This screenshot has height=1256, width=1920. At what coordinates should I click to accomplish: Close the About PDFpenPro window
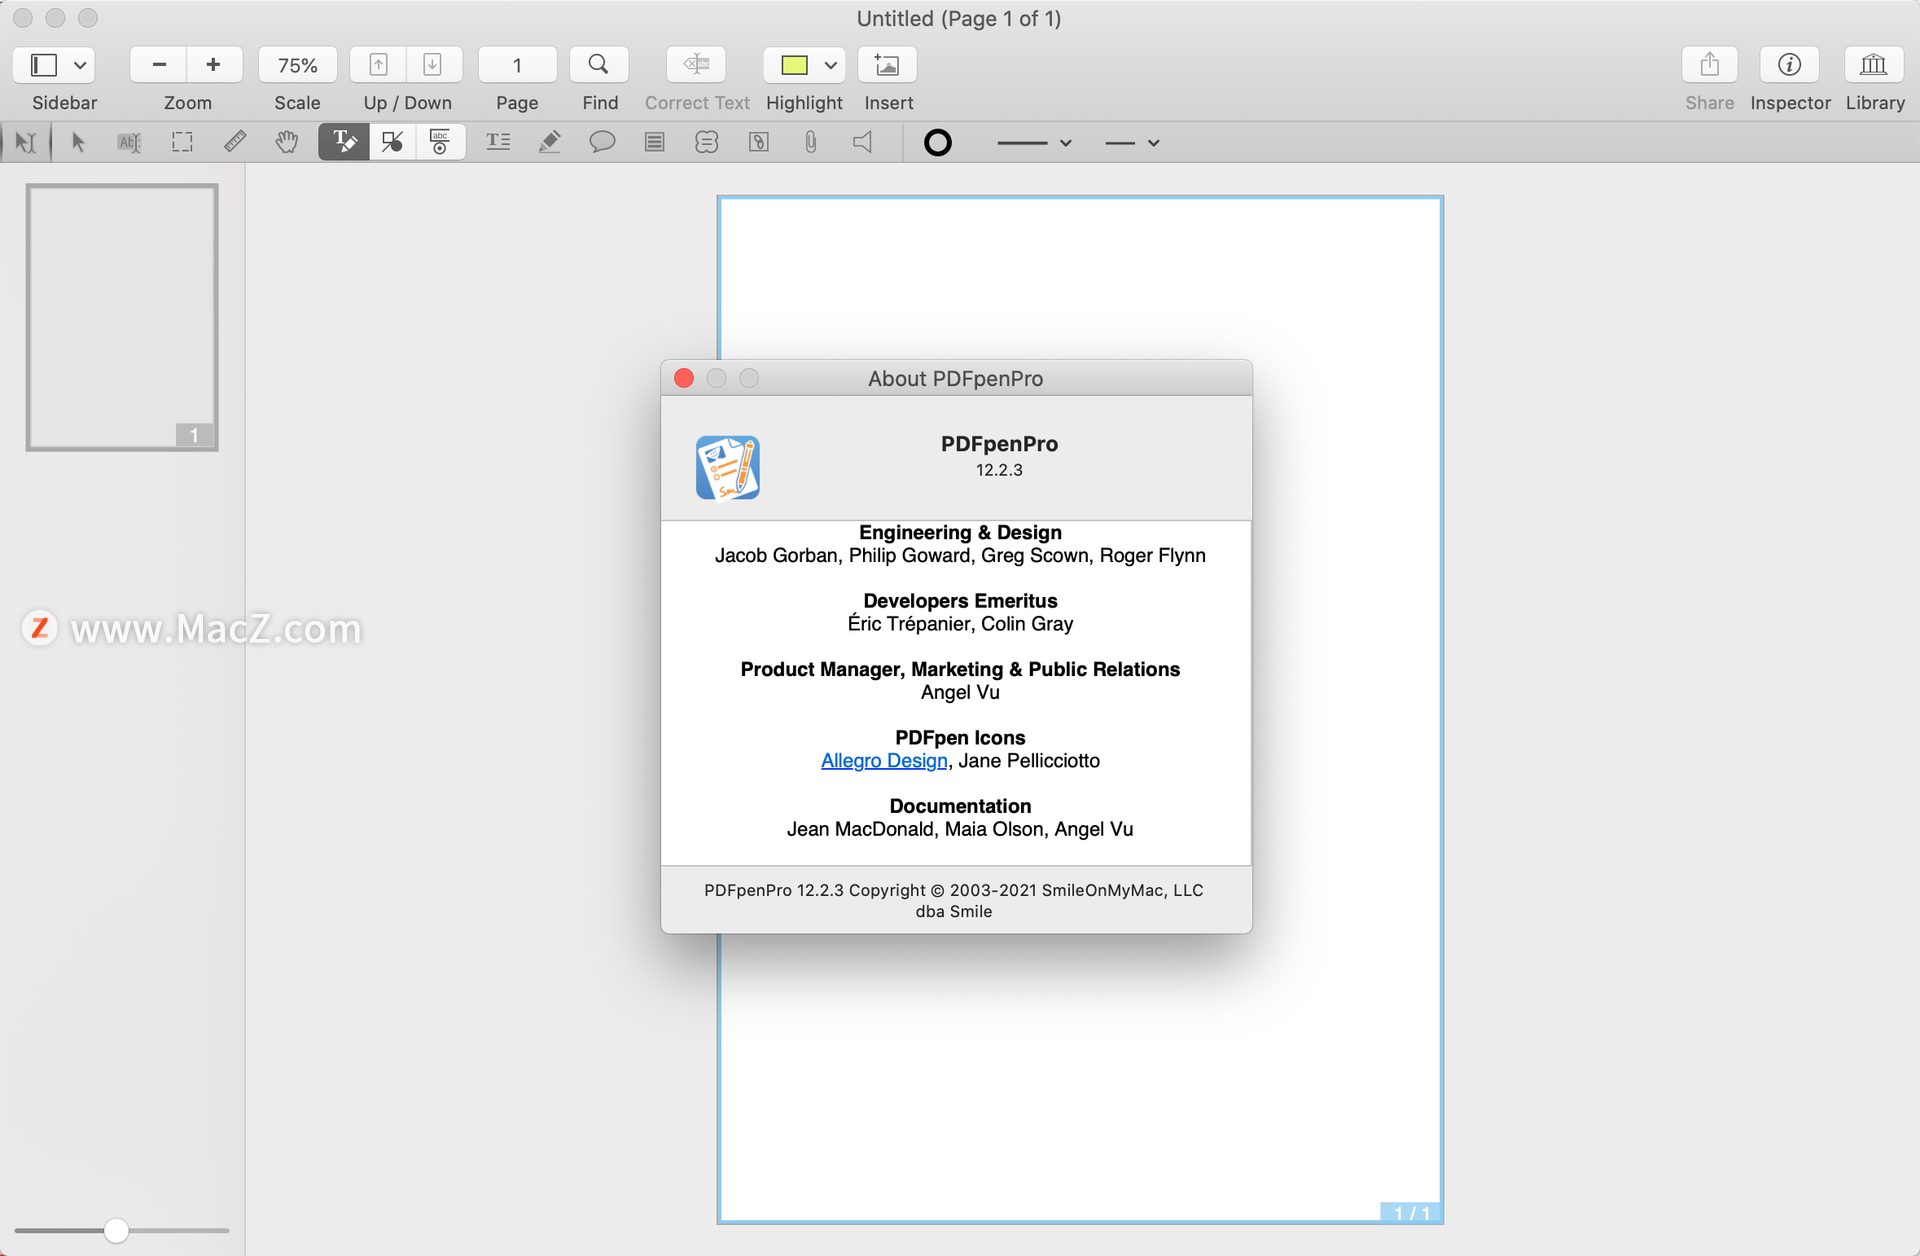[x=684, y=378]
